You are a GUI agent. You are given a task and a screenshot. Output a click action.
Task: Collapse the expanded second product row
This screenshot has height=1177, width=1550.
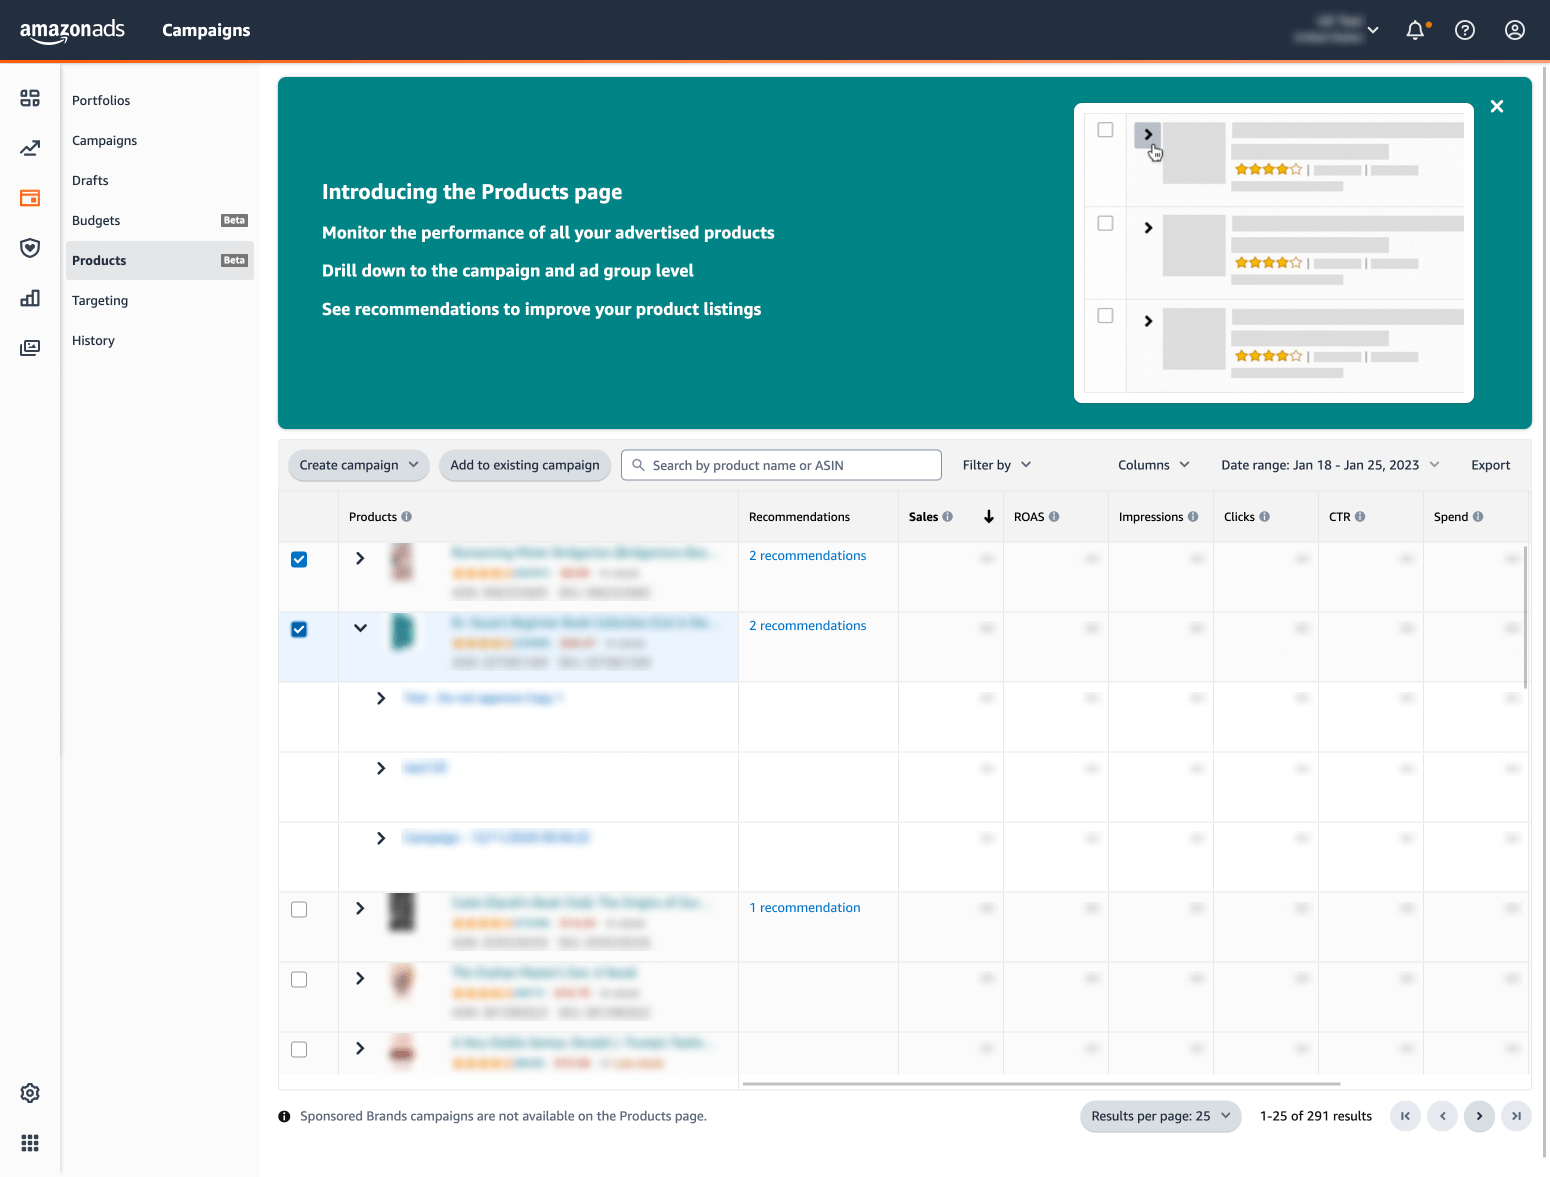click(x=360, y=629)
